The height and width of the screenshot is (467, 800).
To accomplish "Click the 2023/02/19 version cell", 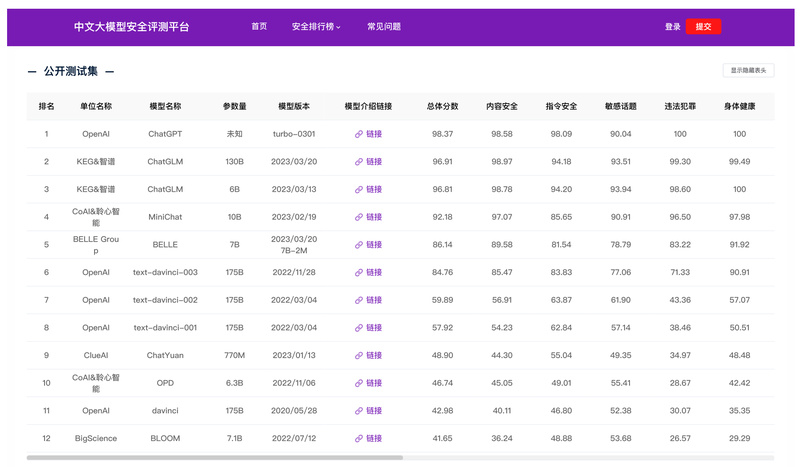I will pyautogui.click(x=294, y=217).
